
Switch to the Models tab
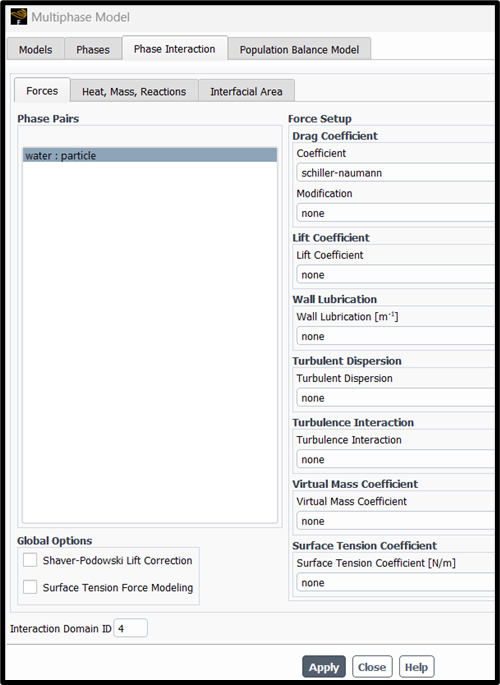[35, 49]
